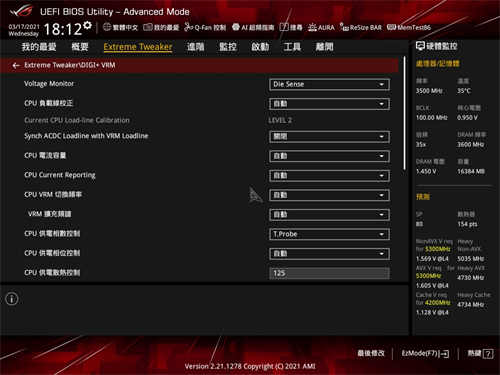Open the 搜尋 search tool
Screen dimensions: 500x375
coord(291,27)
